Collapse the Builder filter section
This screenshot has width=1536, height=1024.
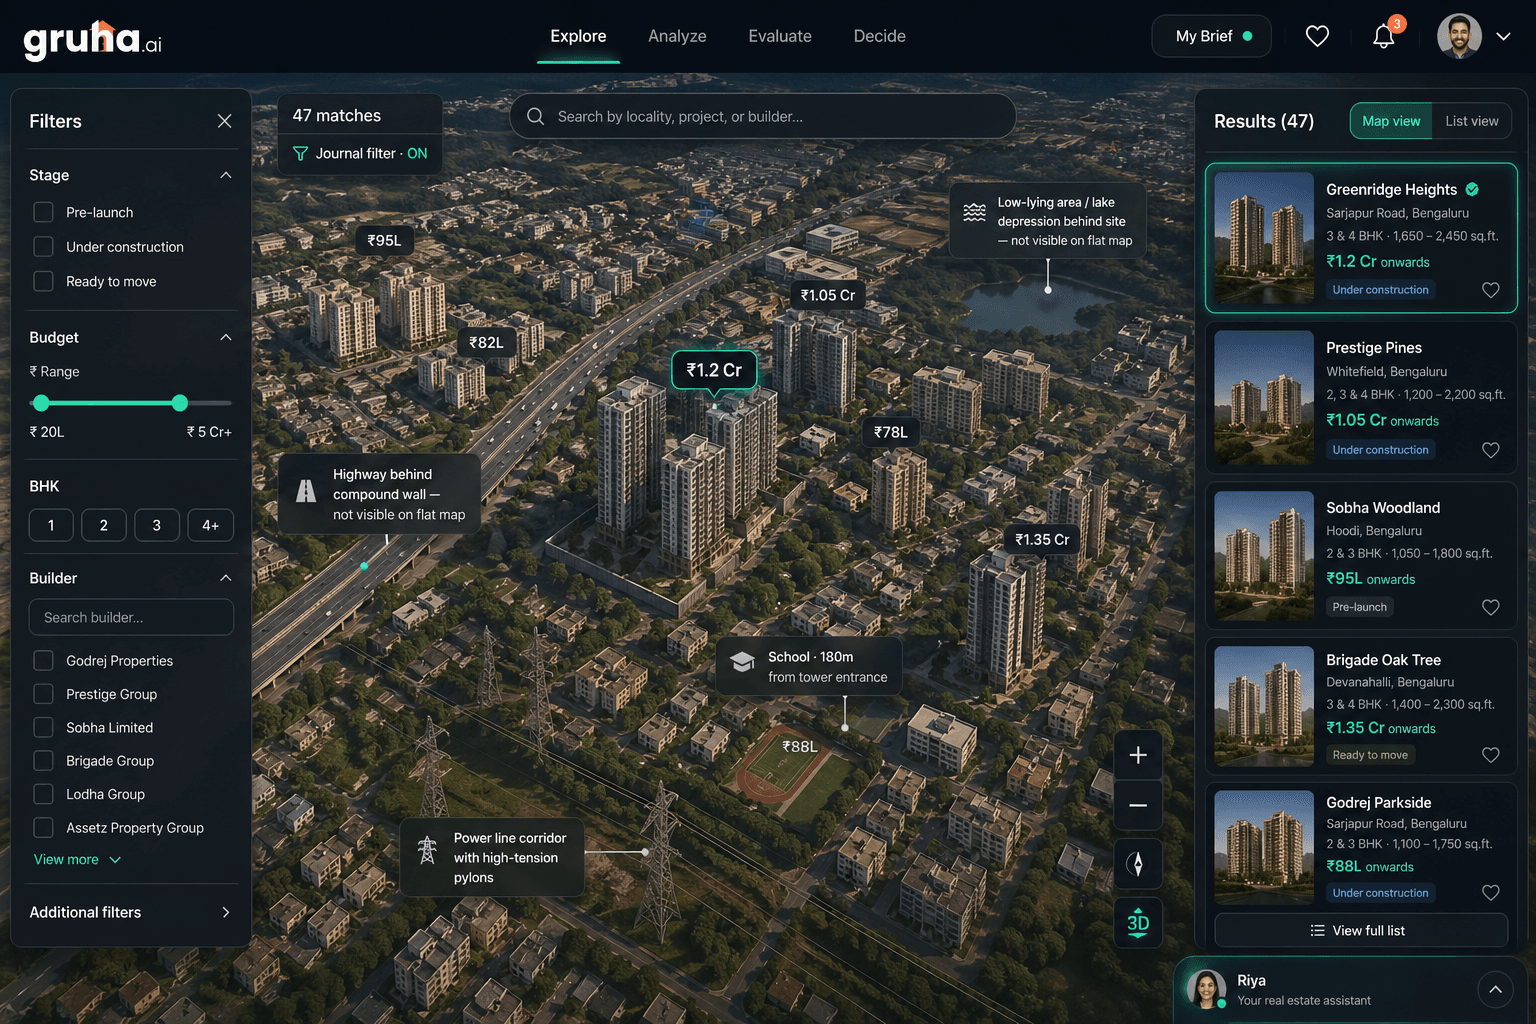226,578
